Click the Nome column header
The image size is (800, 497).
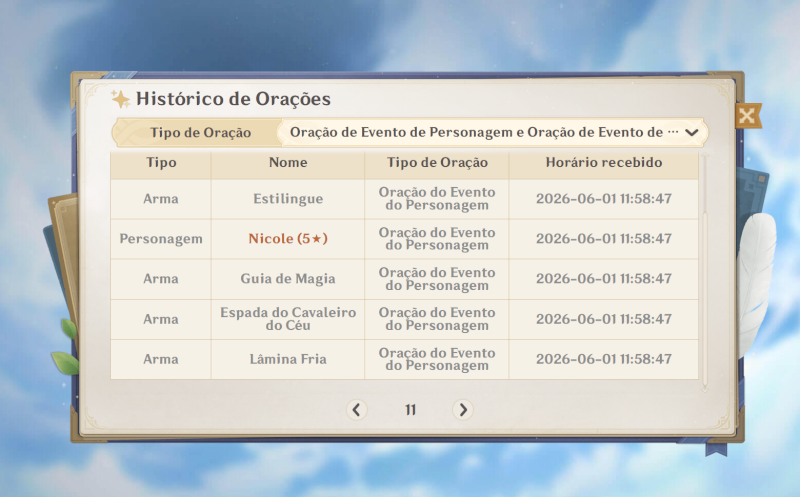[288, 162]
